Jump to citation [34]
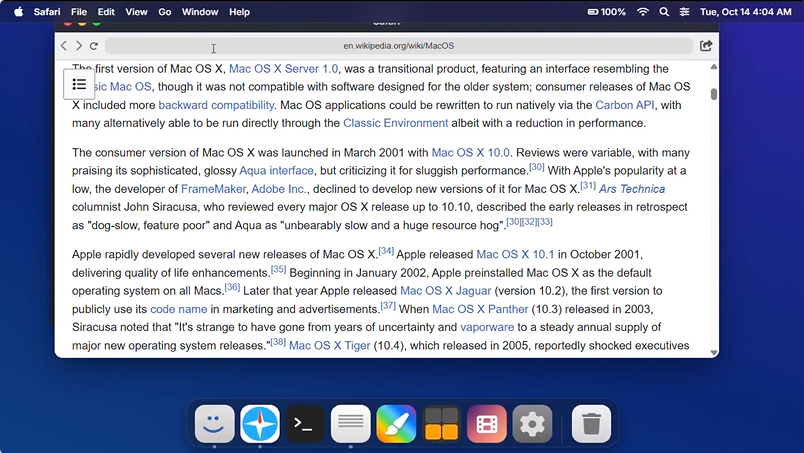 (x=386, y=251)
